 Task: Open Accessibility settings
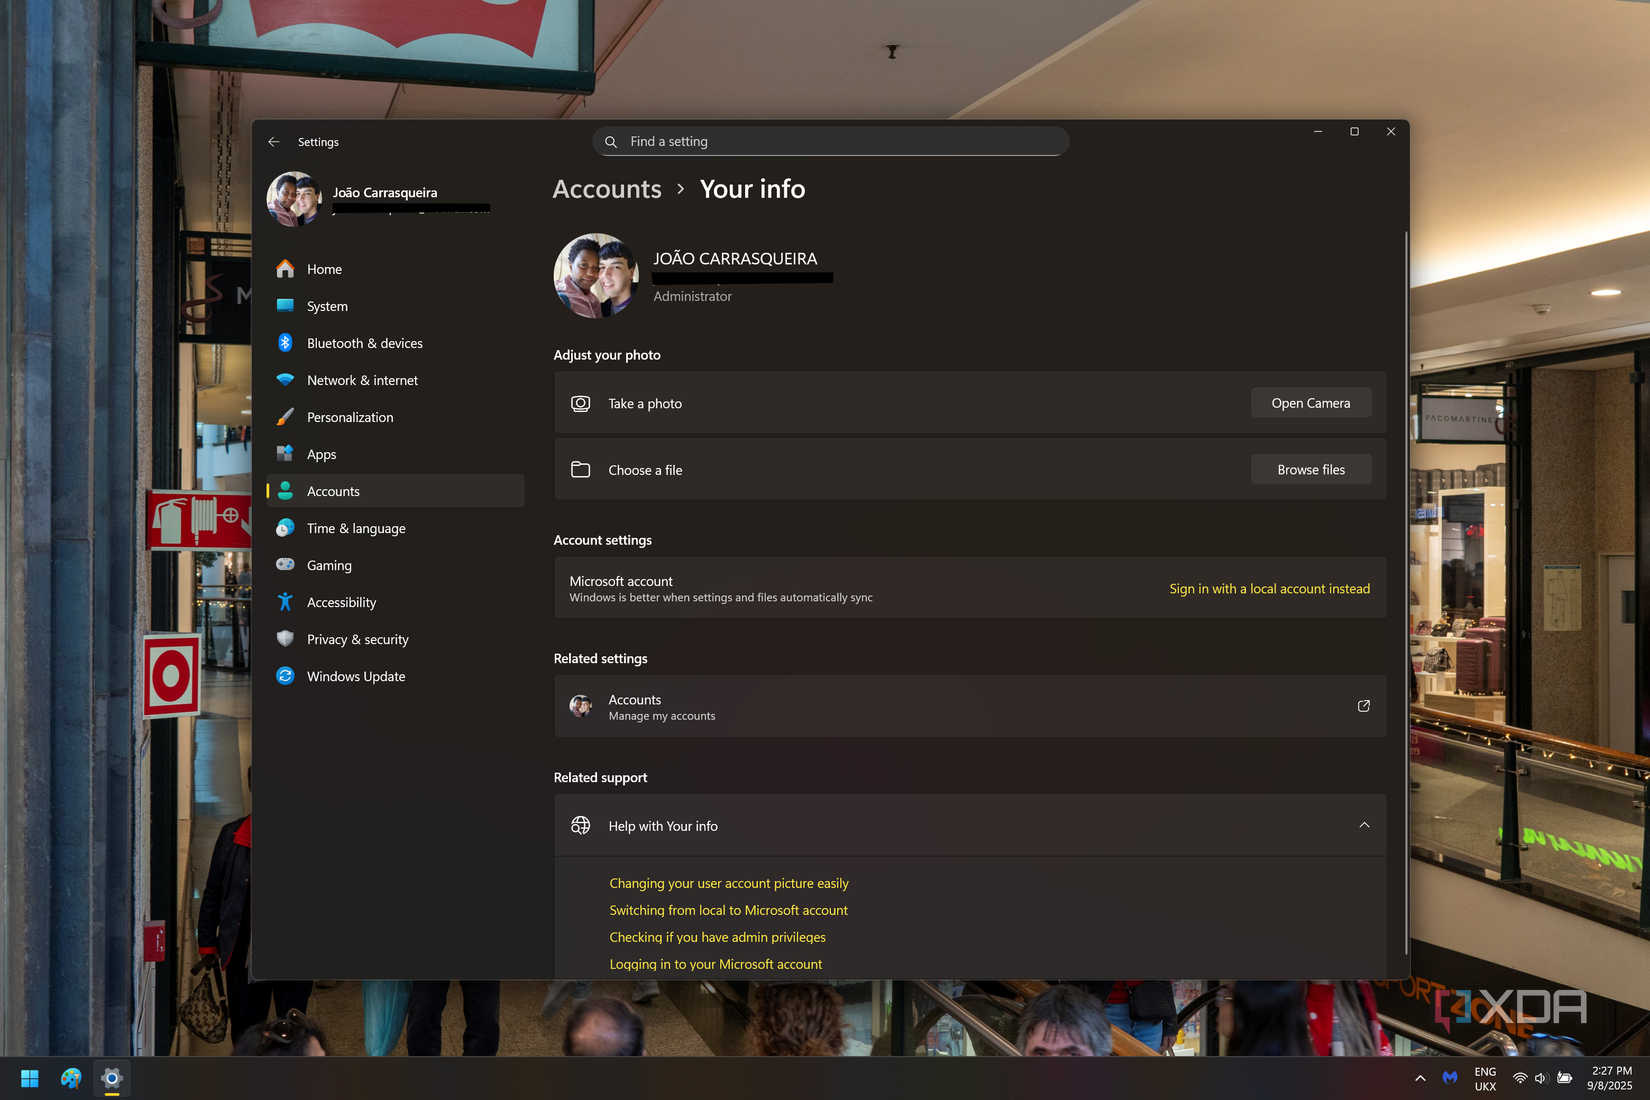pyautogui.click(x=341, y=602)
